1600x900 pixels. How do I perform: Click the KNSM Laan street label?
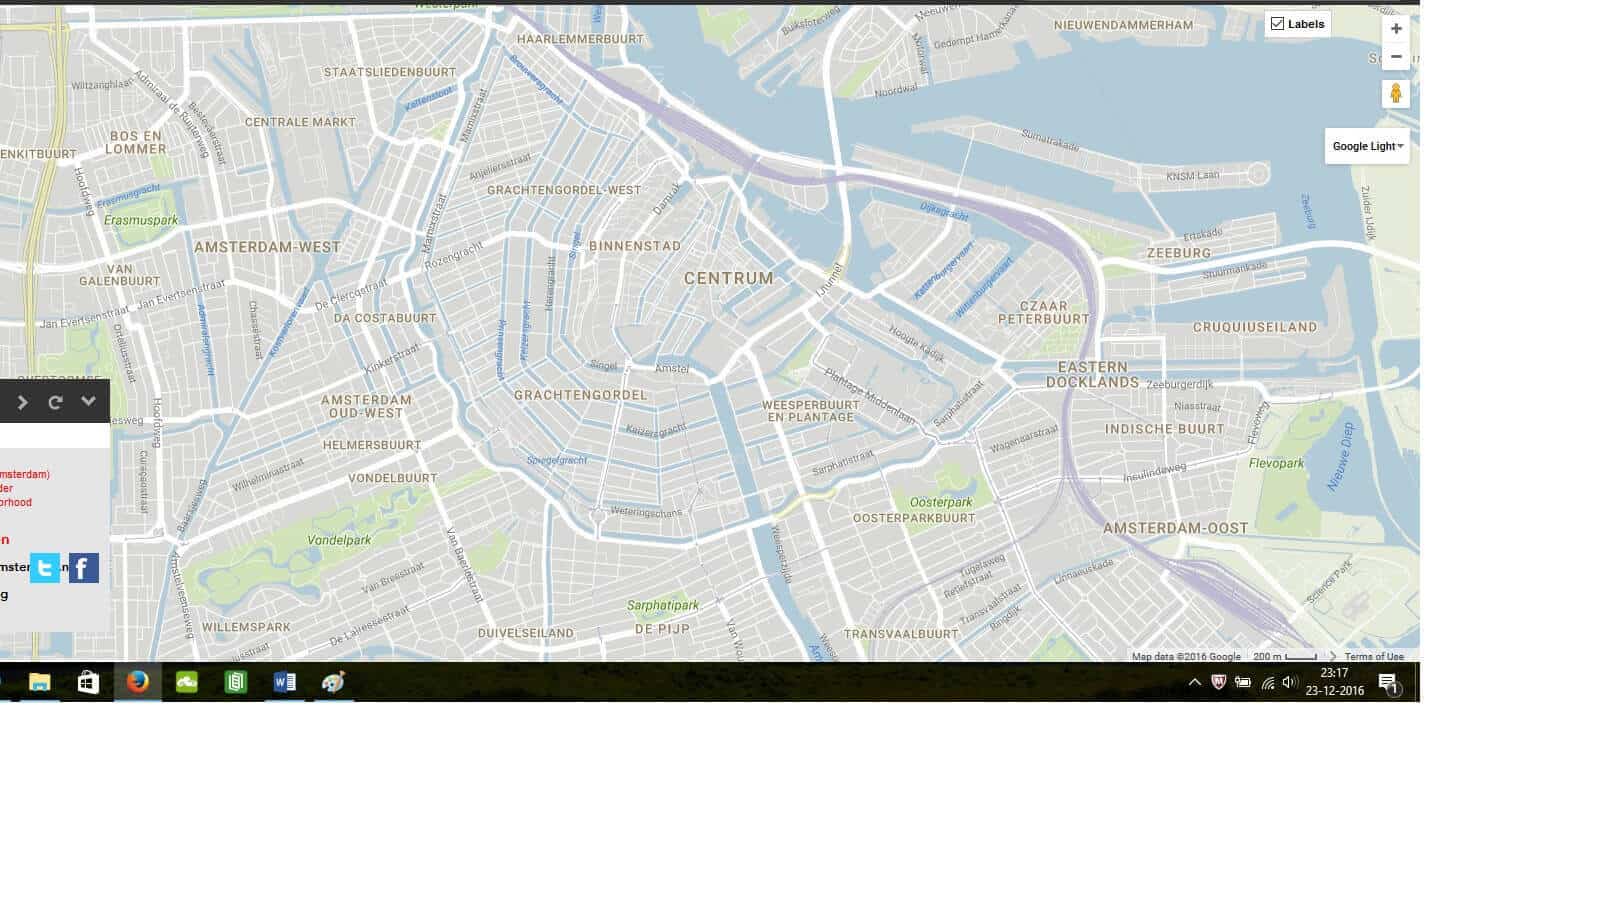coord(1193,175)
